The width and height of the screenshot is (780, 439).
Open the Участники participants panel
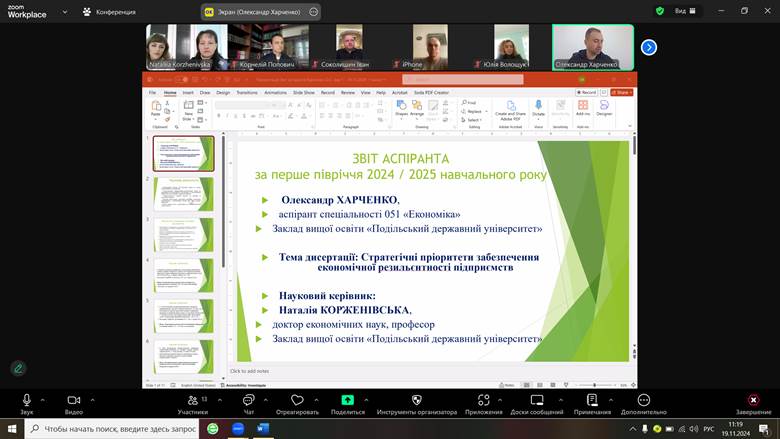192,401
